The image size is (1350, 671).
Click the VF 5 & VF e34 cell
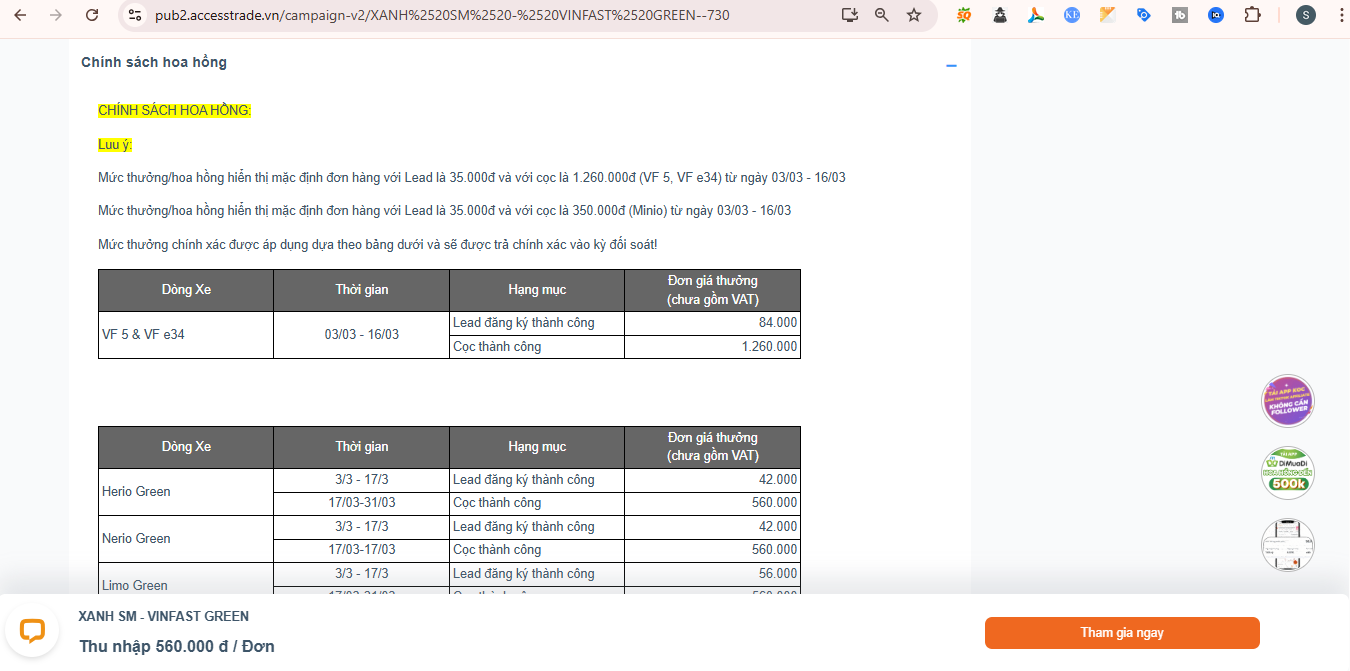click(x=186, y=335)
